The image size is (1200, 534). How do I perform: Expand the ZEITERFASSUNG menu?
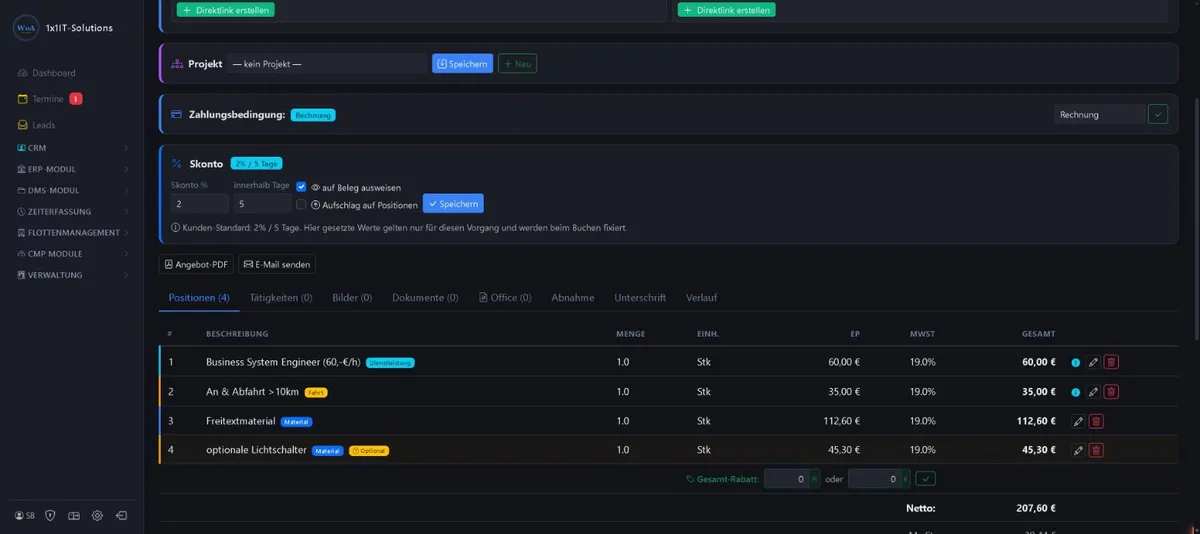click(72, 211)
